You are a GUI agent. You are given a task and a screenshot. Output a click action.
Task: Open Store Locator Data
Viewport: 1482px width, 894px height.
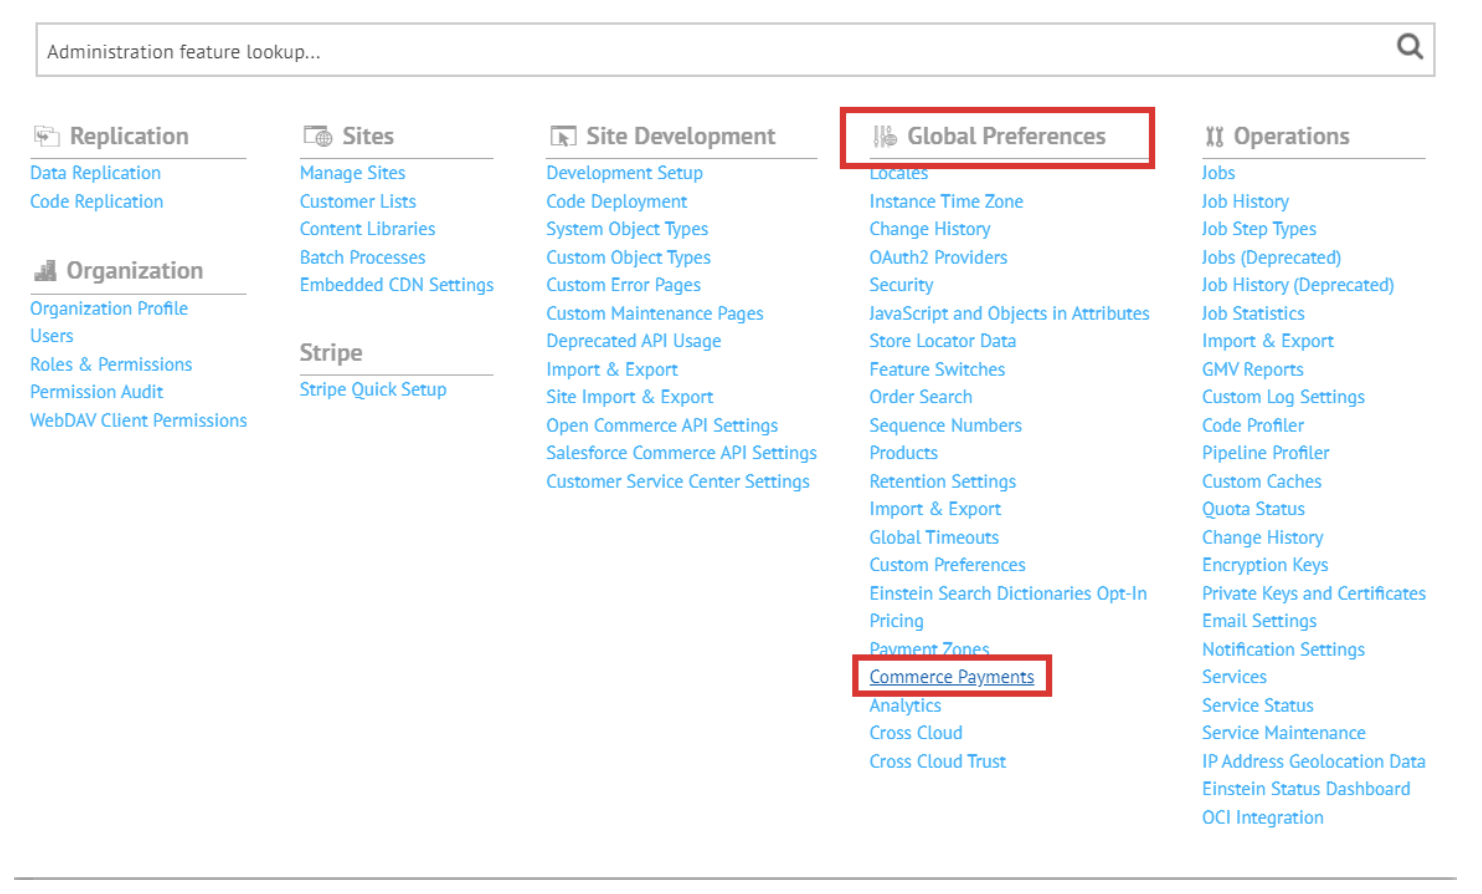(x=942, y=341)
